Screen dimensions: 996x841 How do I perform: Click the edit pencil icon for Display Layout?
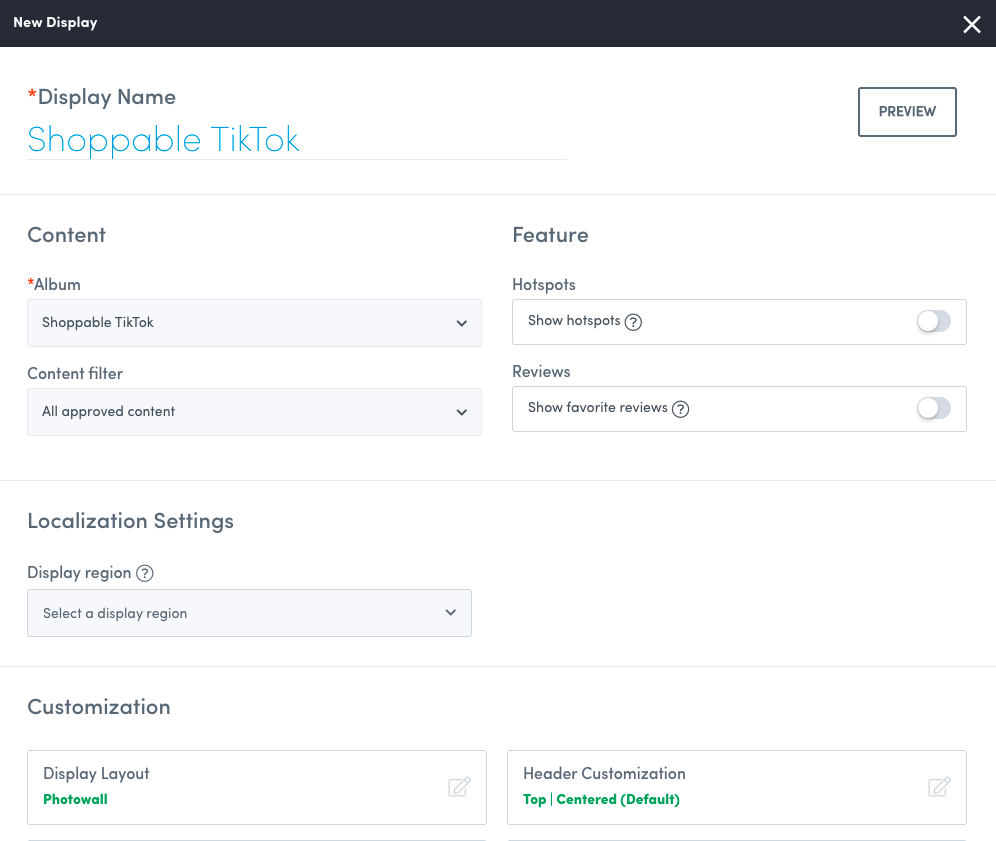point(459,787)
